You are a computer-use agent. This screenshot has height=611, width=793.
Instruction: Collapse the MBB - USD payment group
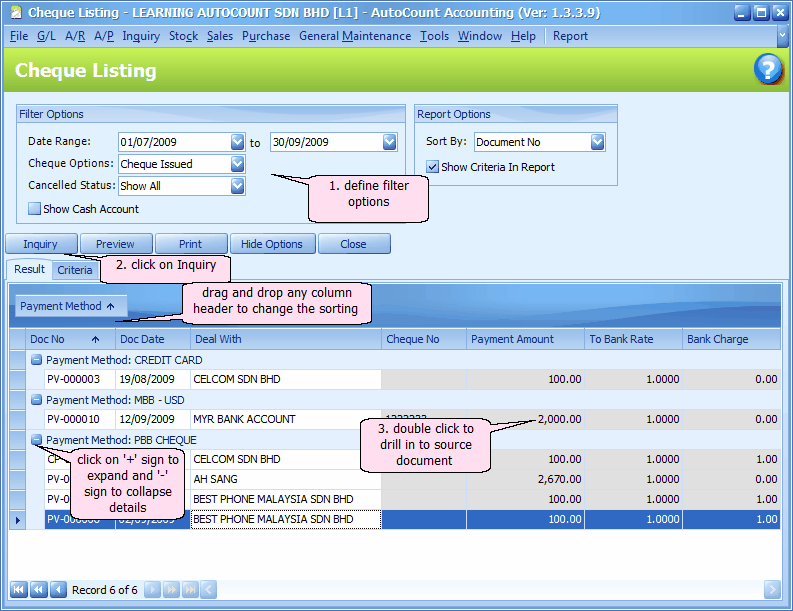tap(36, 400)
